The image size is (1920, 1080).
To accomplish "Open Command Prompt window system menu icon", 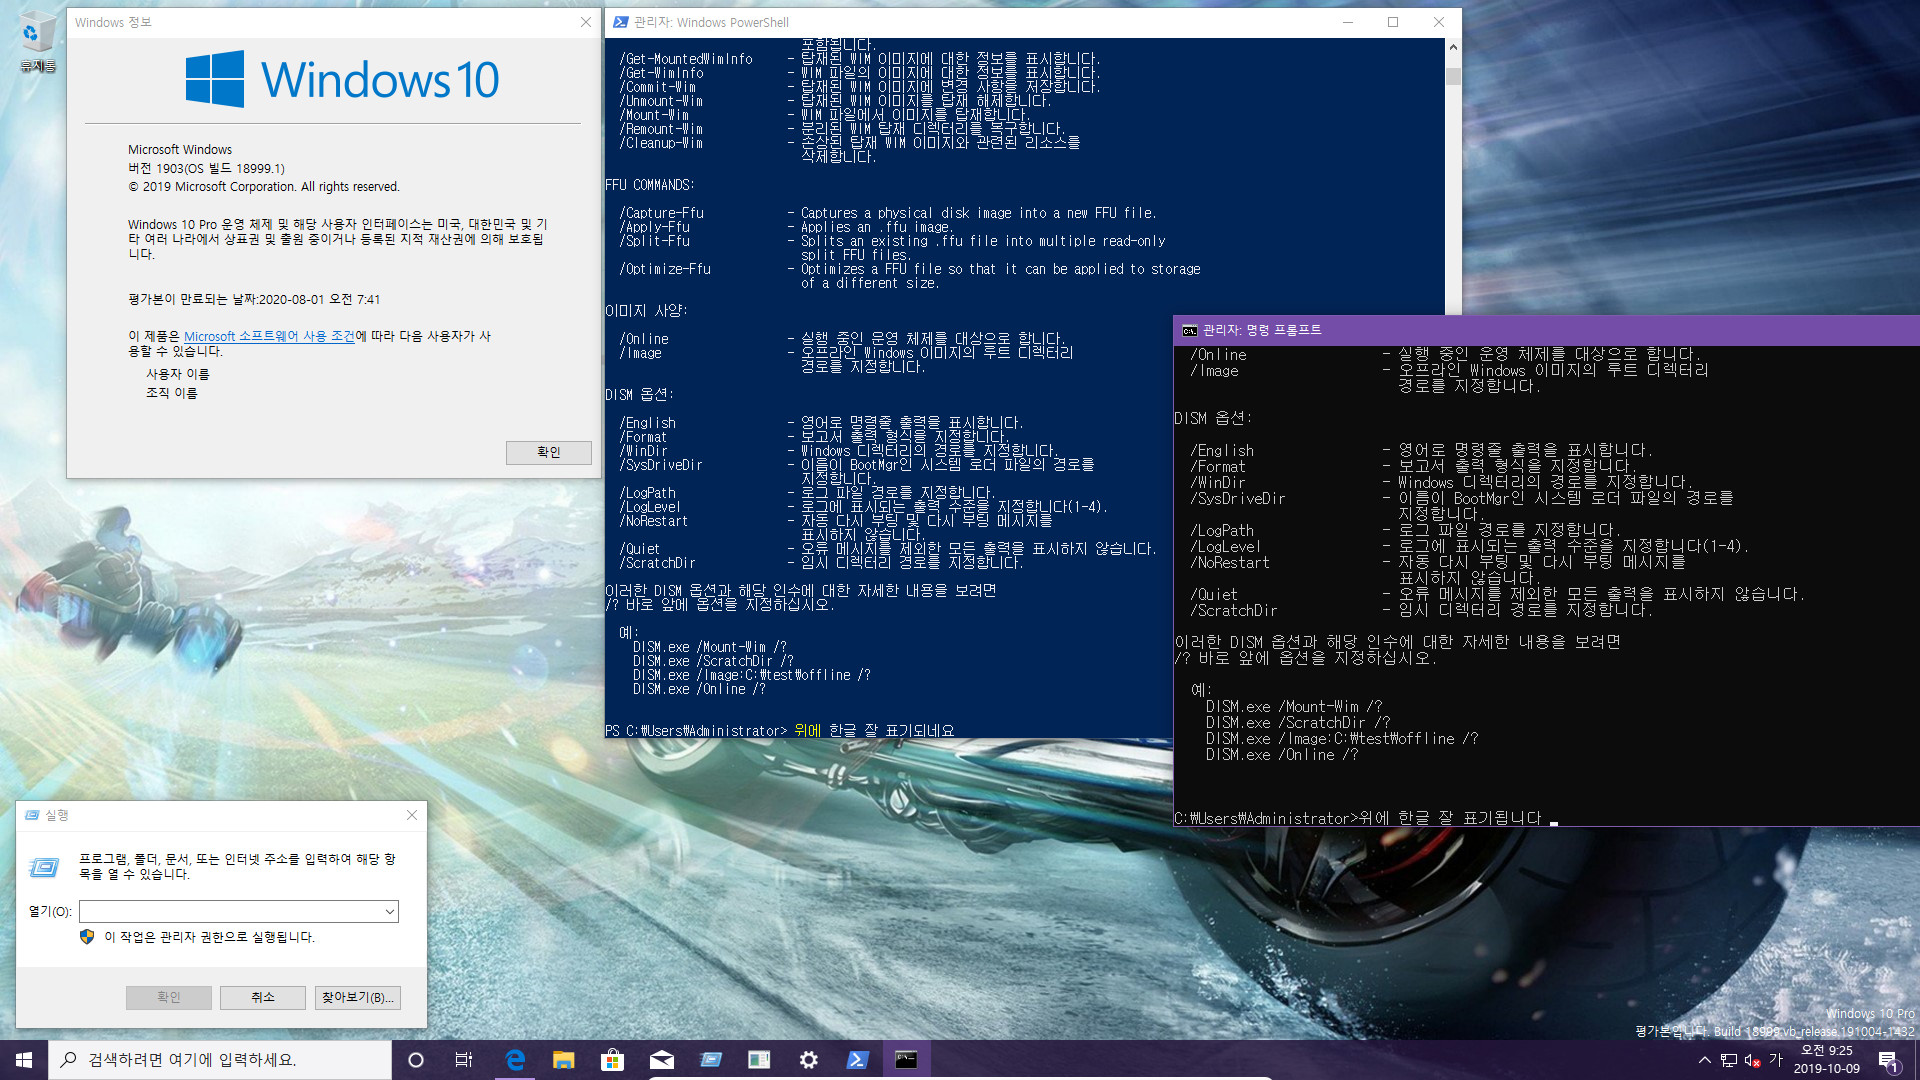I will 1189,330.
